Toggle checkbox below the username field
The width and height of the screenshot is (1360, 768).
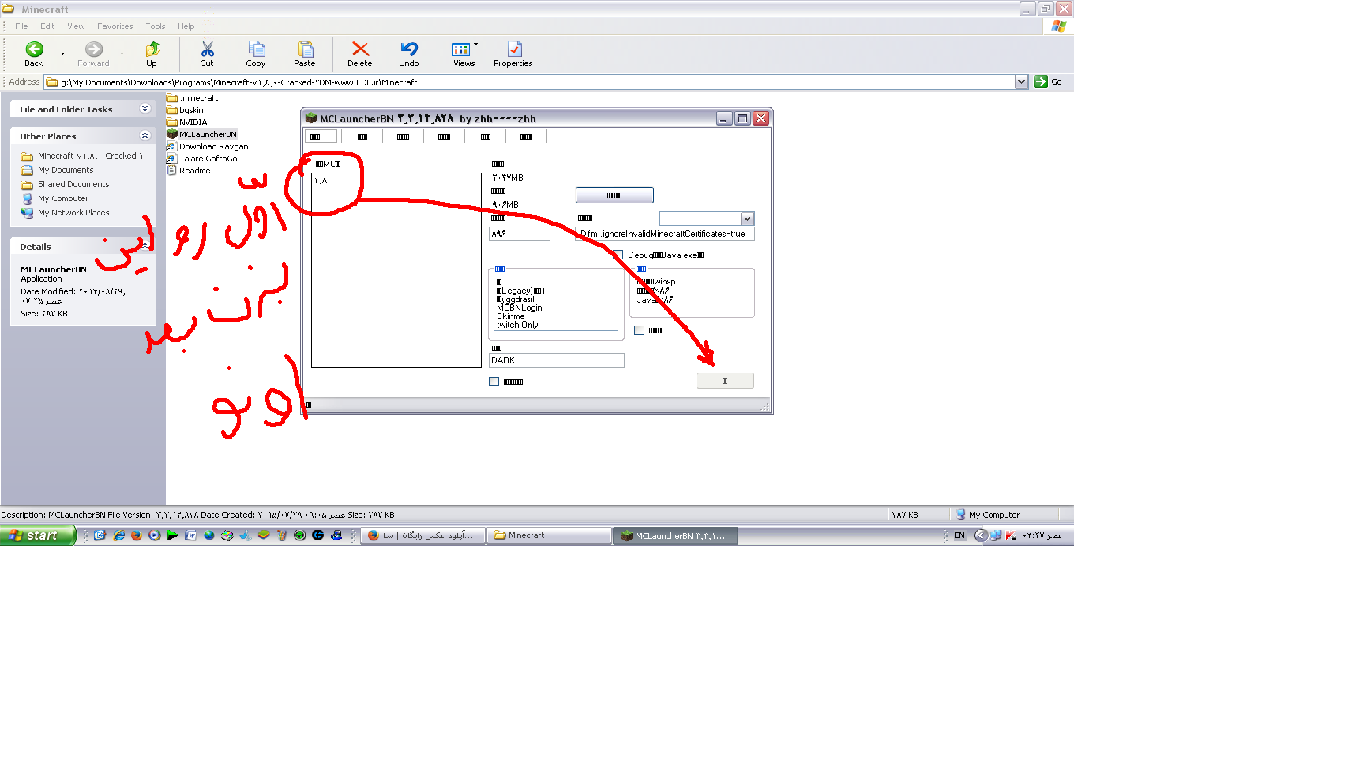[x=494, y=381]
